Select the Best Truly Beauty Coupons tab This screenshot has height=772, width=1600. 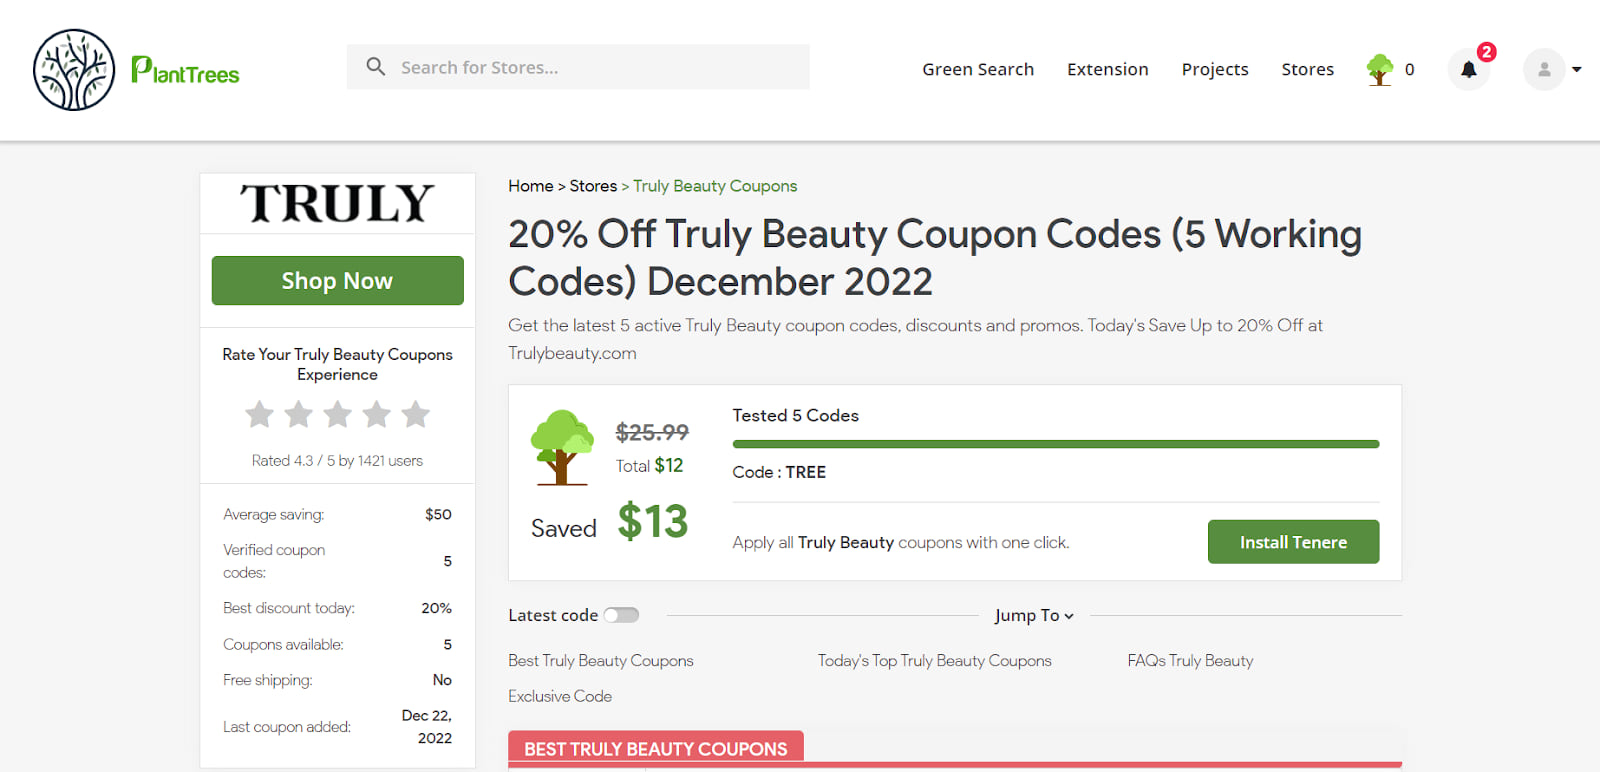[656, 749]
